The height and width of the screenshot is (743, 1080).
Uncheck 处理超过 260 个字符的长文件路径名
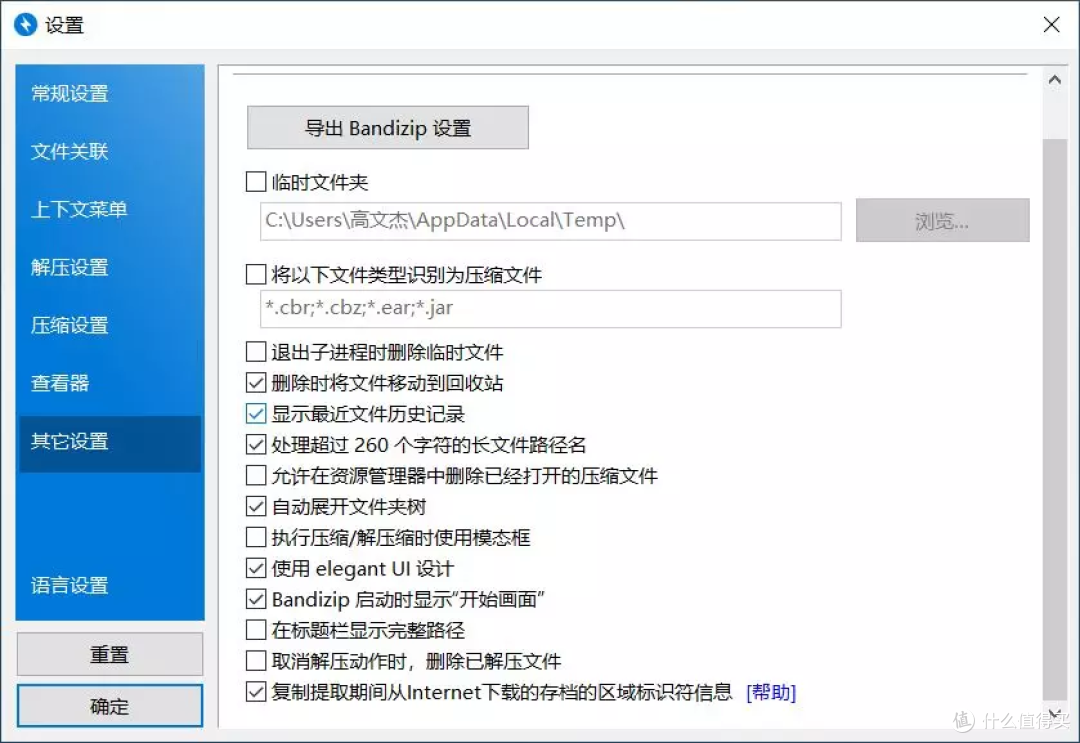pos(256,445)
